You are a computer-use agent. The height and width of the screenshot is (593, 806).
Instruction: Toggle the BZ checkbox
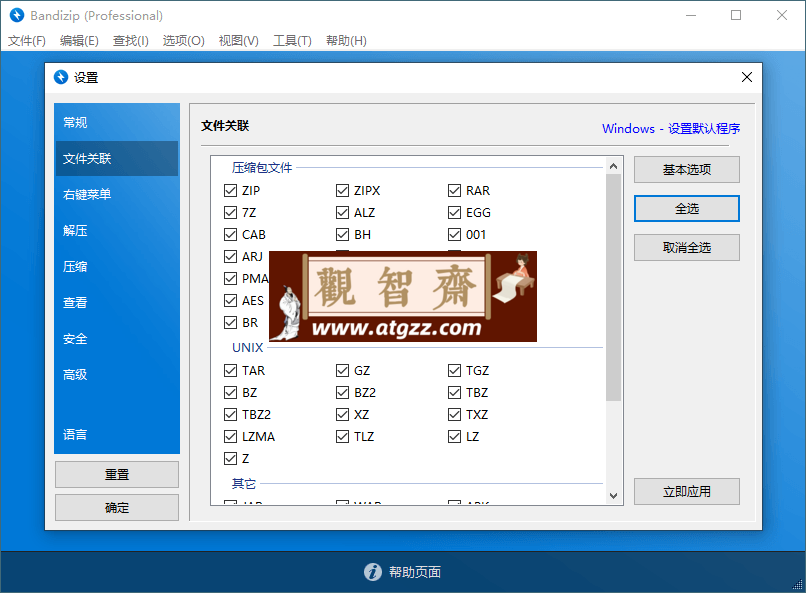point(230,393)
